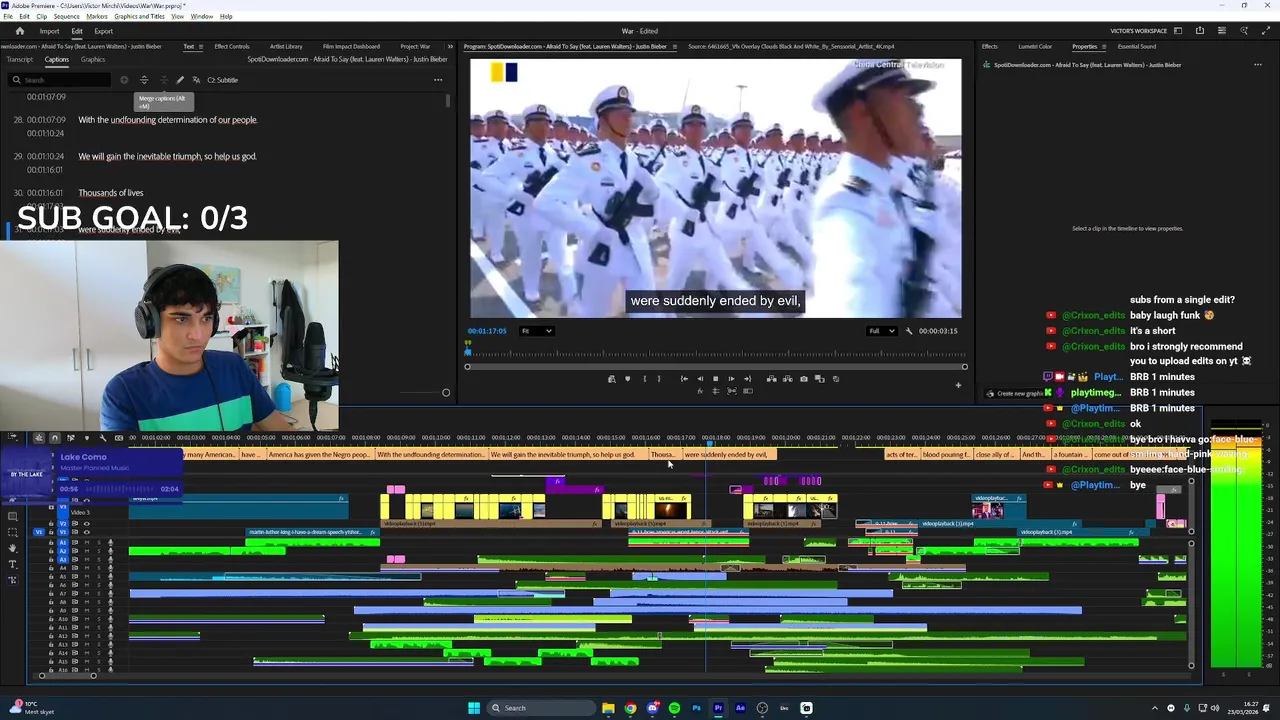Click the Add new caption segment icon
The image size is (1280, 720).
pos(124,80)
